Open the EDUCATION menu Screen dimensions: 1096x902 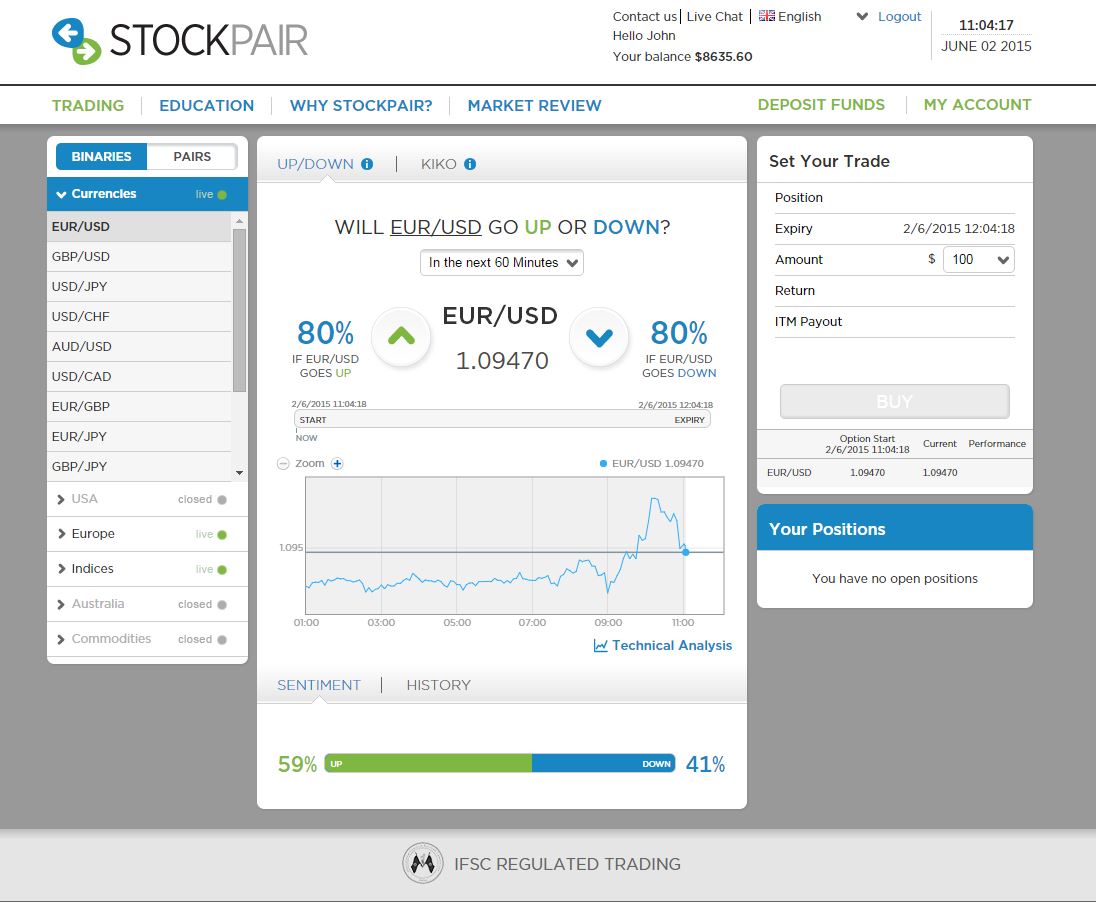207,106
